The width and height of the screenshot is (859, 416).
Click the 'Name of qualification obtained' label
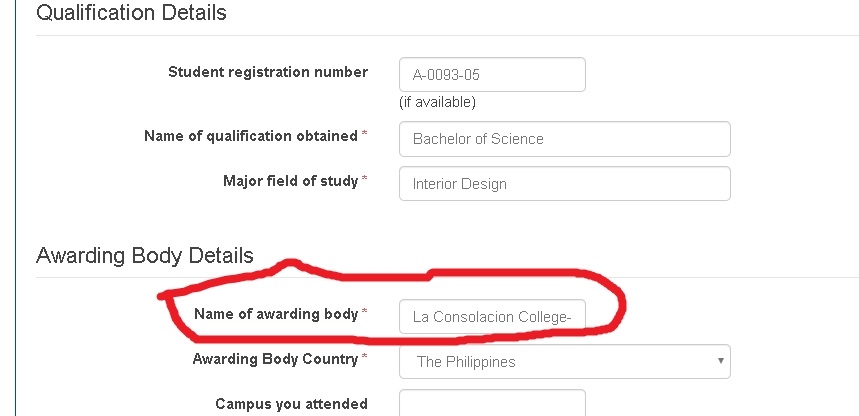(251, 136)
